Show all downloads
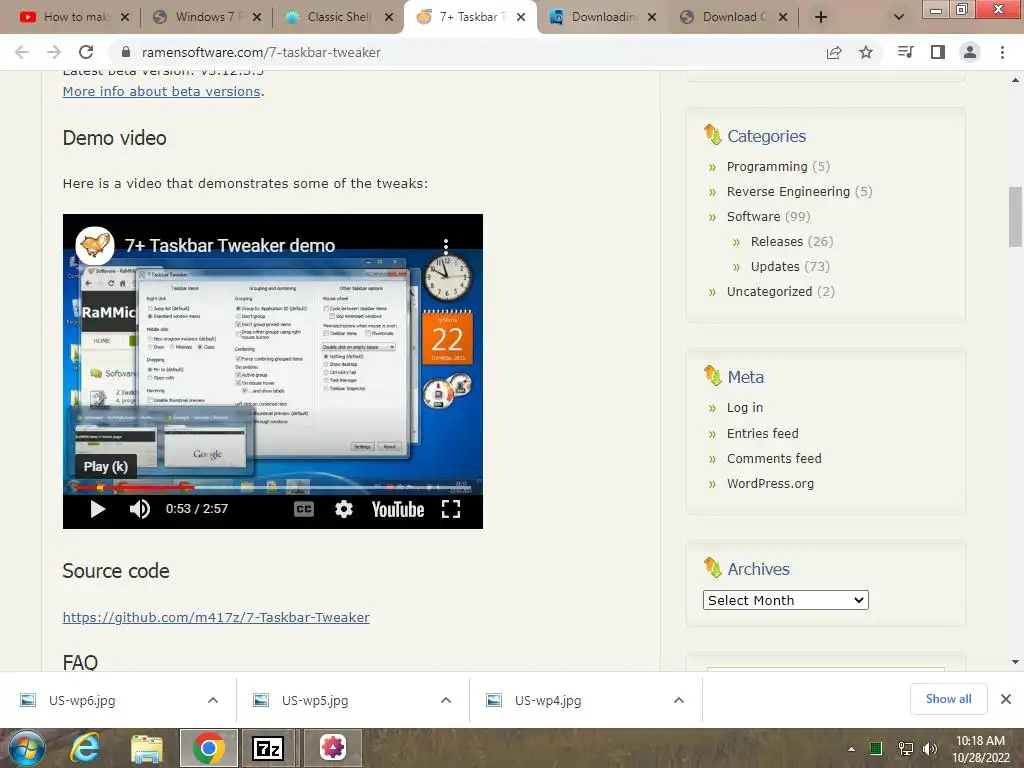1024x768 pixels. [x=948, y=699]
